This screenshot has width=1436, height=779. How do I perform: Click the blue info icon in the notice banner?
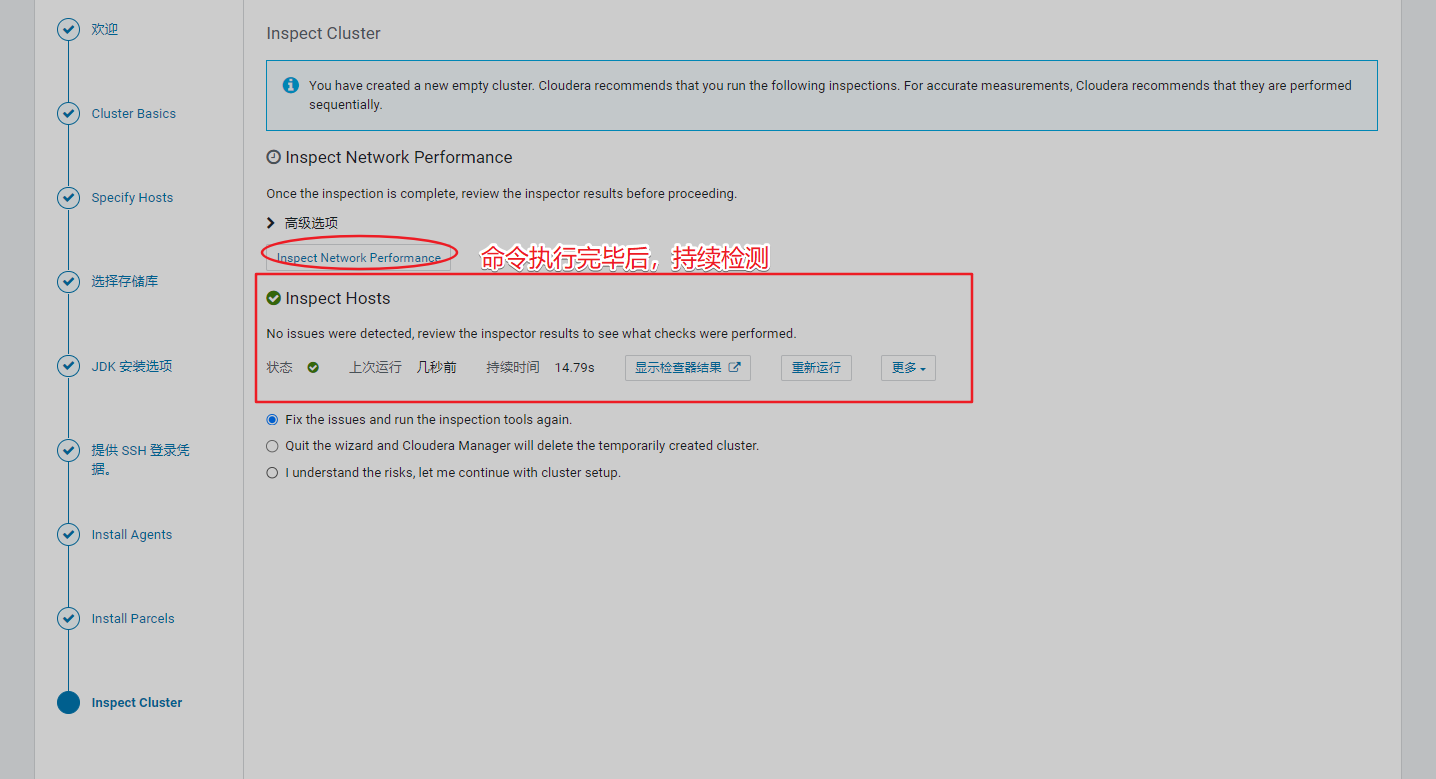click(x=291, y=85)
